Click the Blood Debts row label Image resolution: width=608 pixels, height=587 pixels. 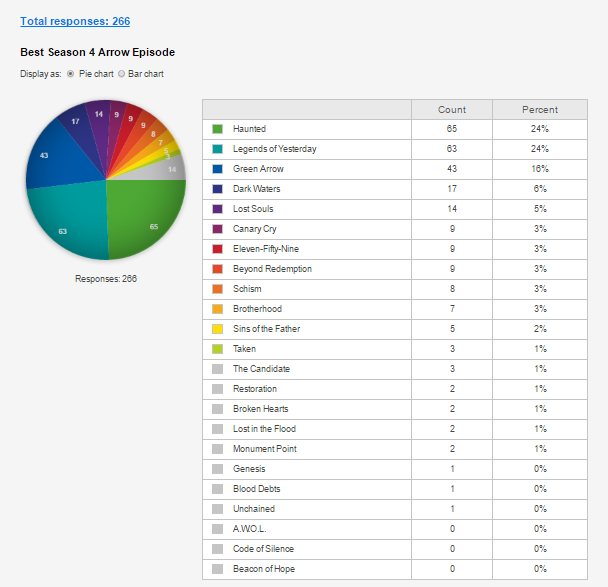[x=257, y=489]
